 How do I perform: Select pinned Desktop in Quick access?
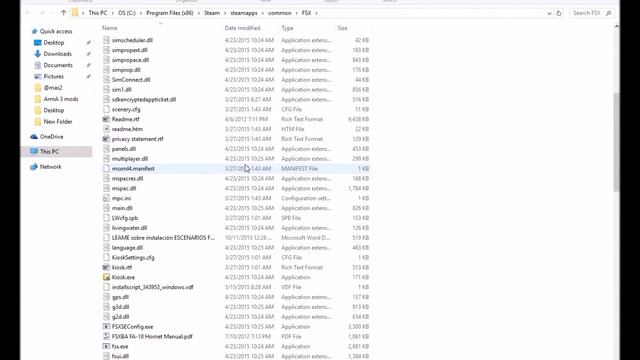[54, 42]
